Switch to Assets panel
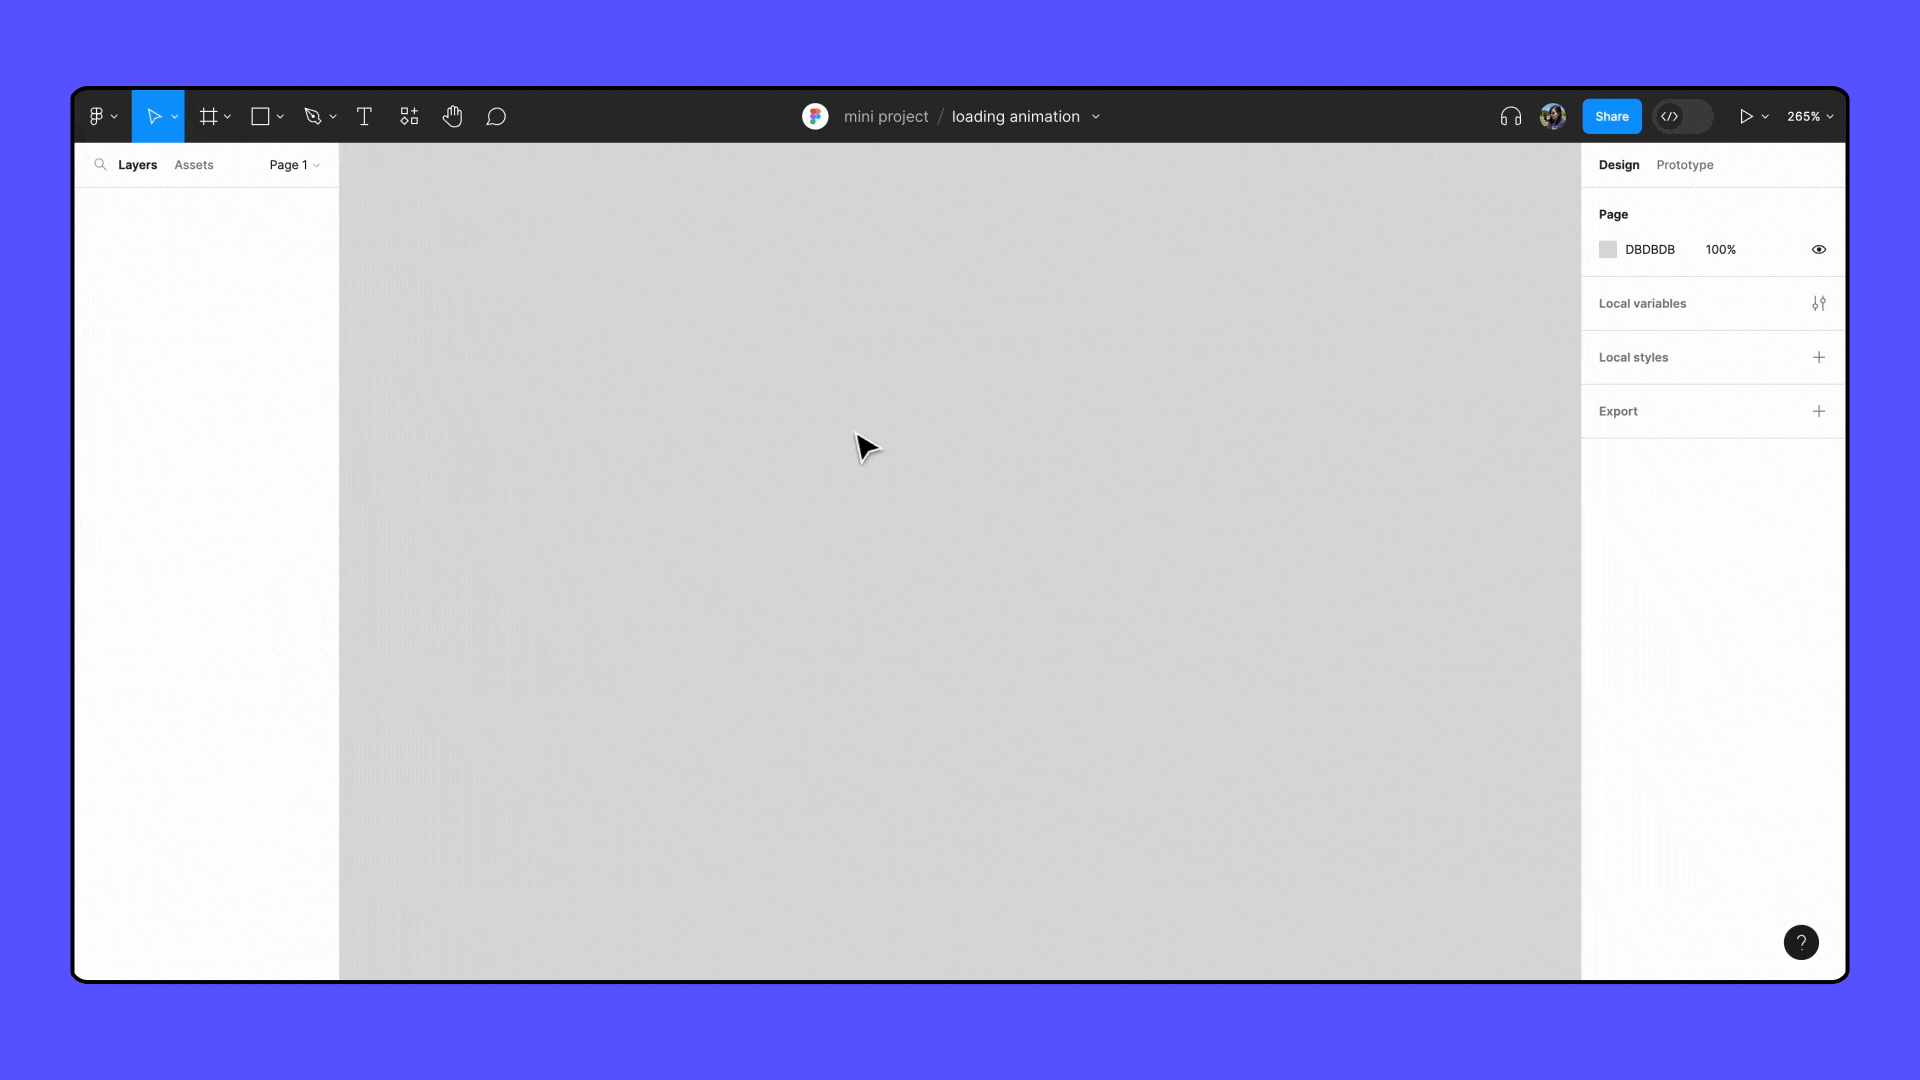 pos(194,164)
